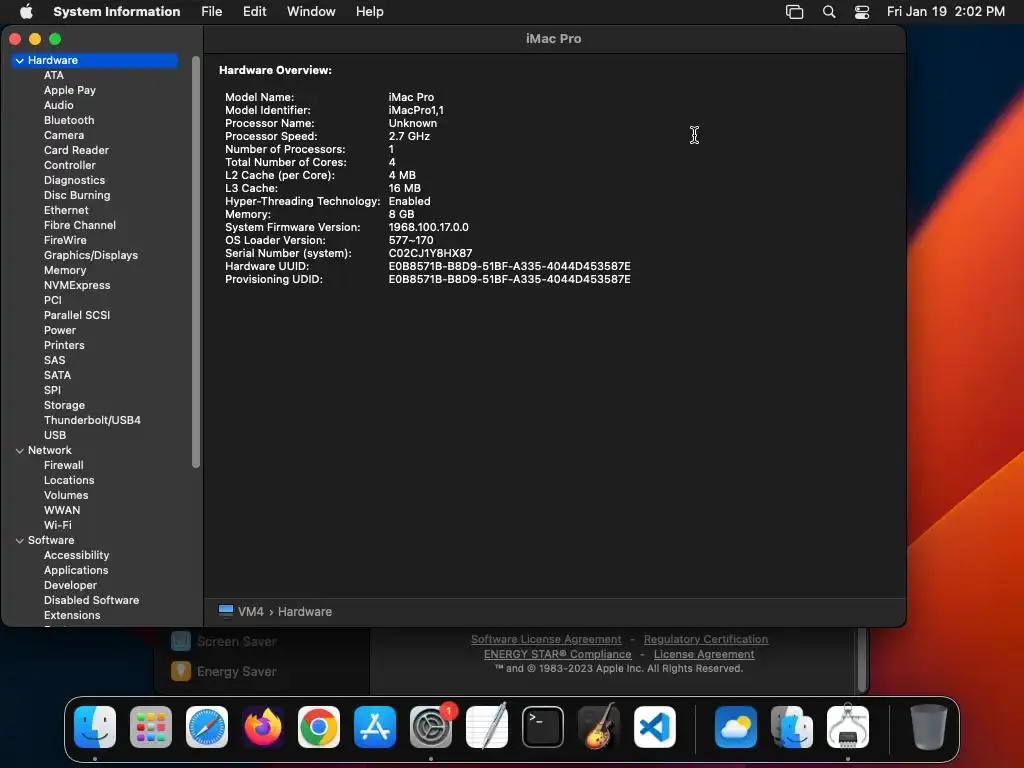Open Spotlight search in menu bar
Screen dimensions: 1024x768
click(x=829, y=12)
